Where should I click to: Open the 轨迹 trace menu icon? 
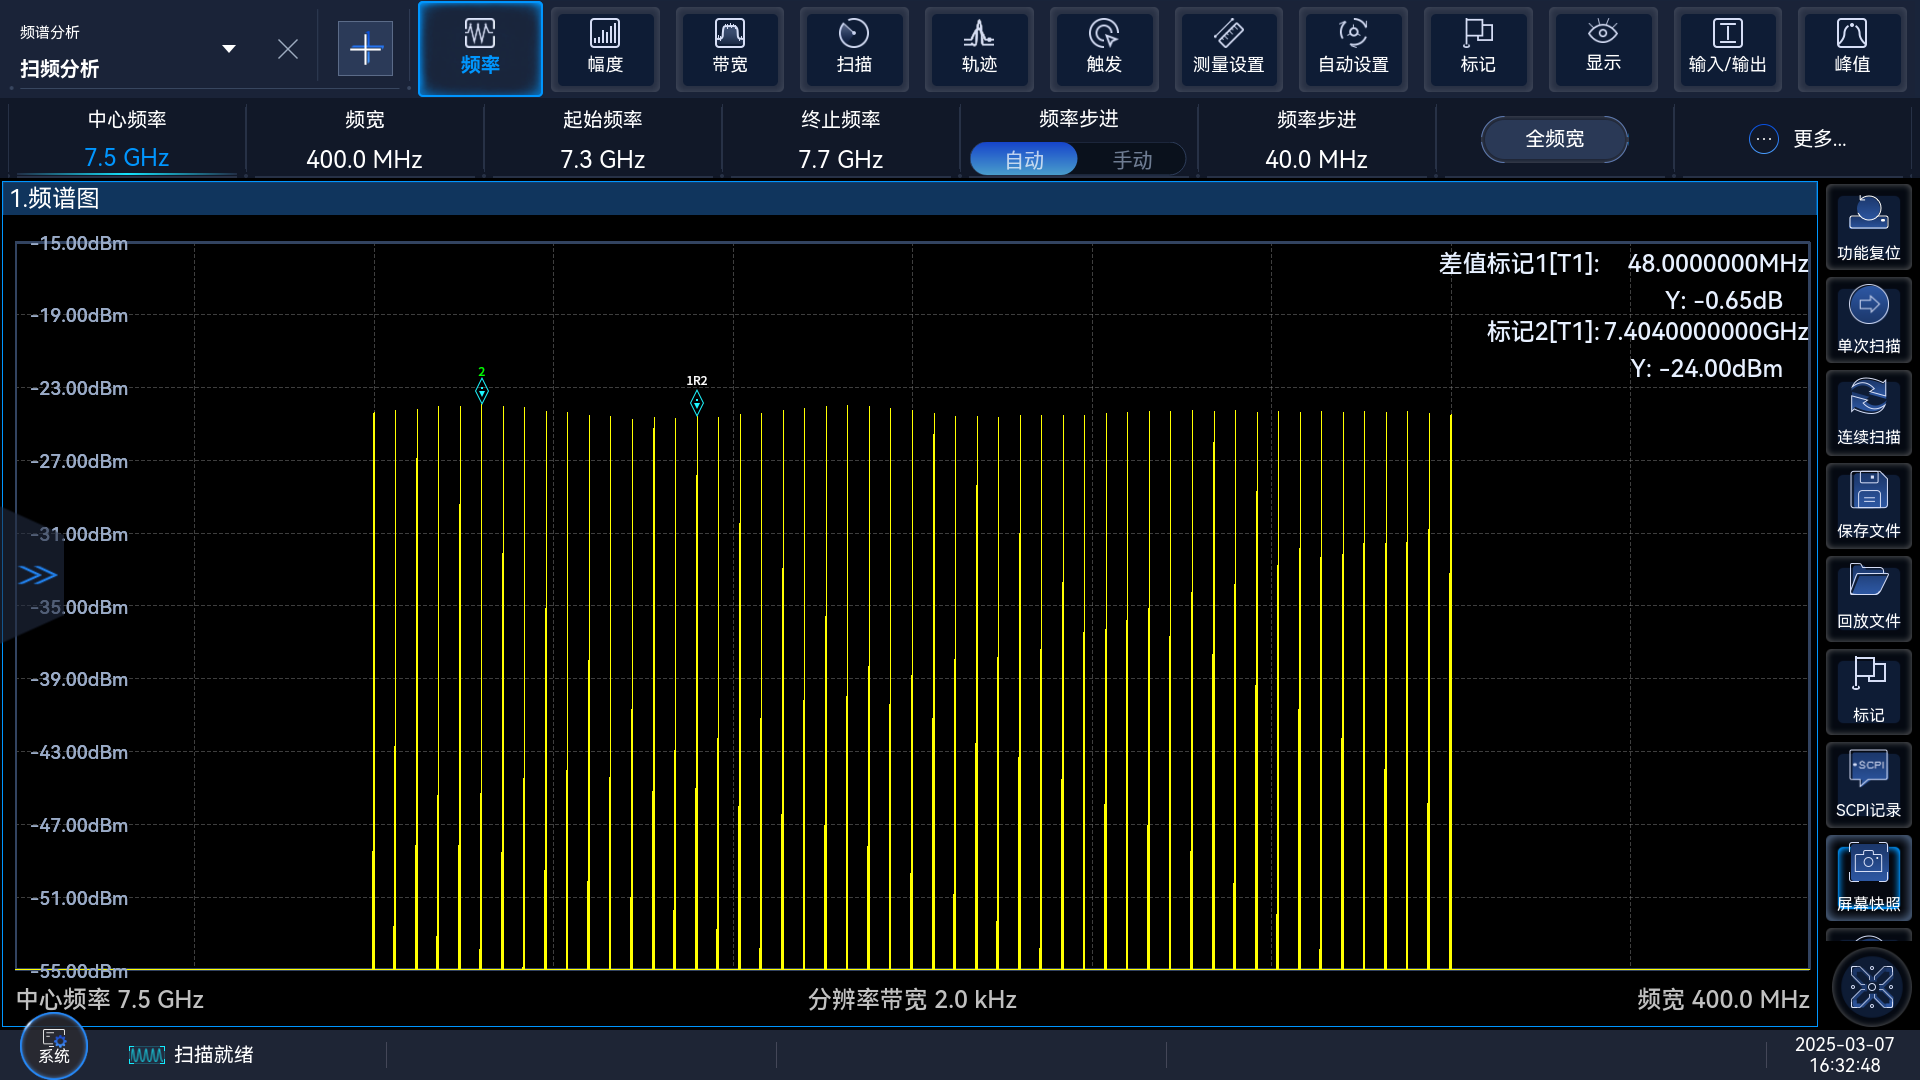tap(979, 48)
